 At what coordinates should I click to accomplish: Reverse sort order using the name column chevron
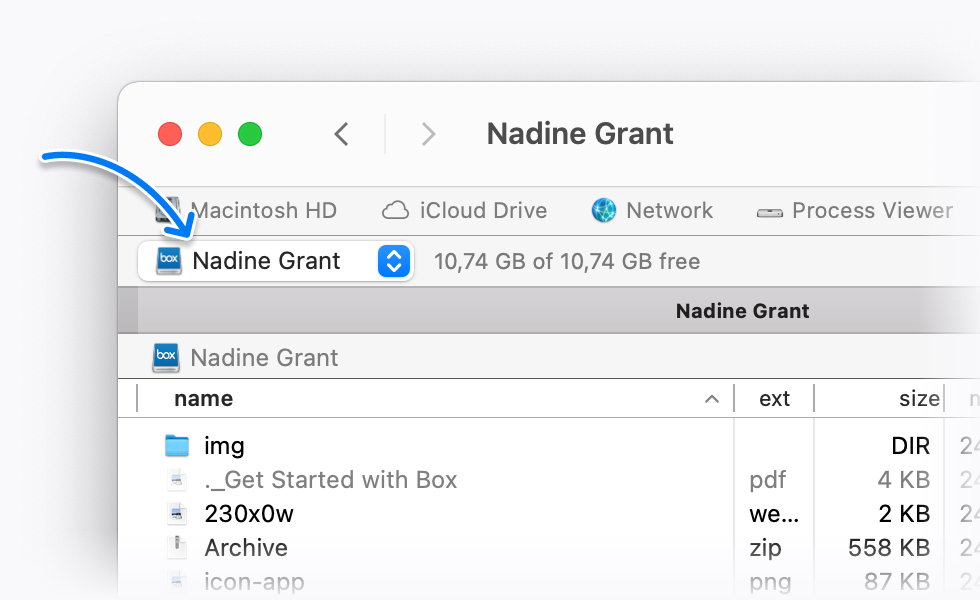coord(712,398)
